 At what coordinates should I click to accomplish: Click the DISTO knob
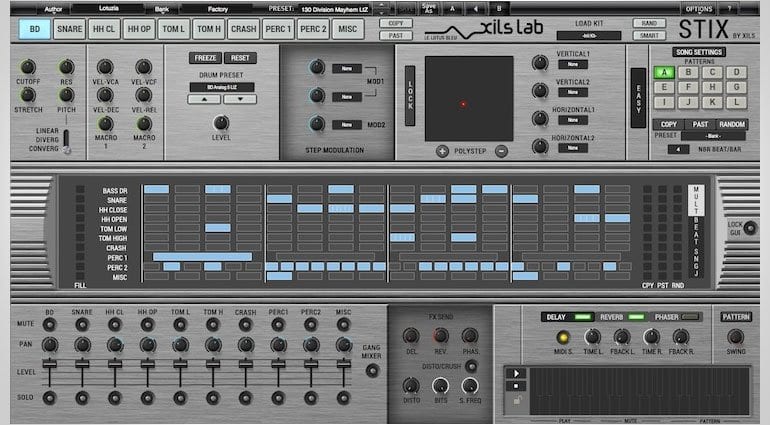(x=411, y=386)
